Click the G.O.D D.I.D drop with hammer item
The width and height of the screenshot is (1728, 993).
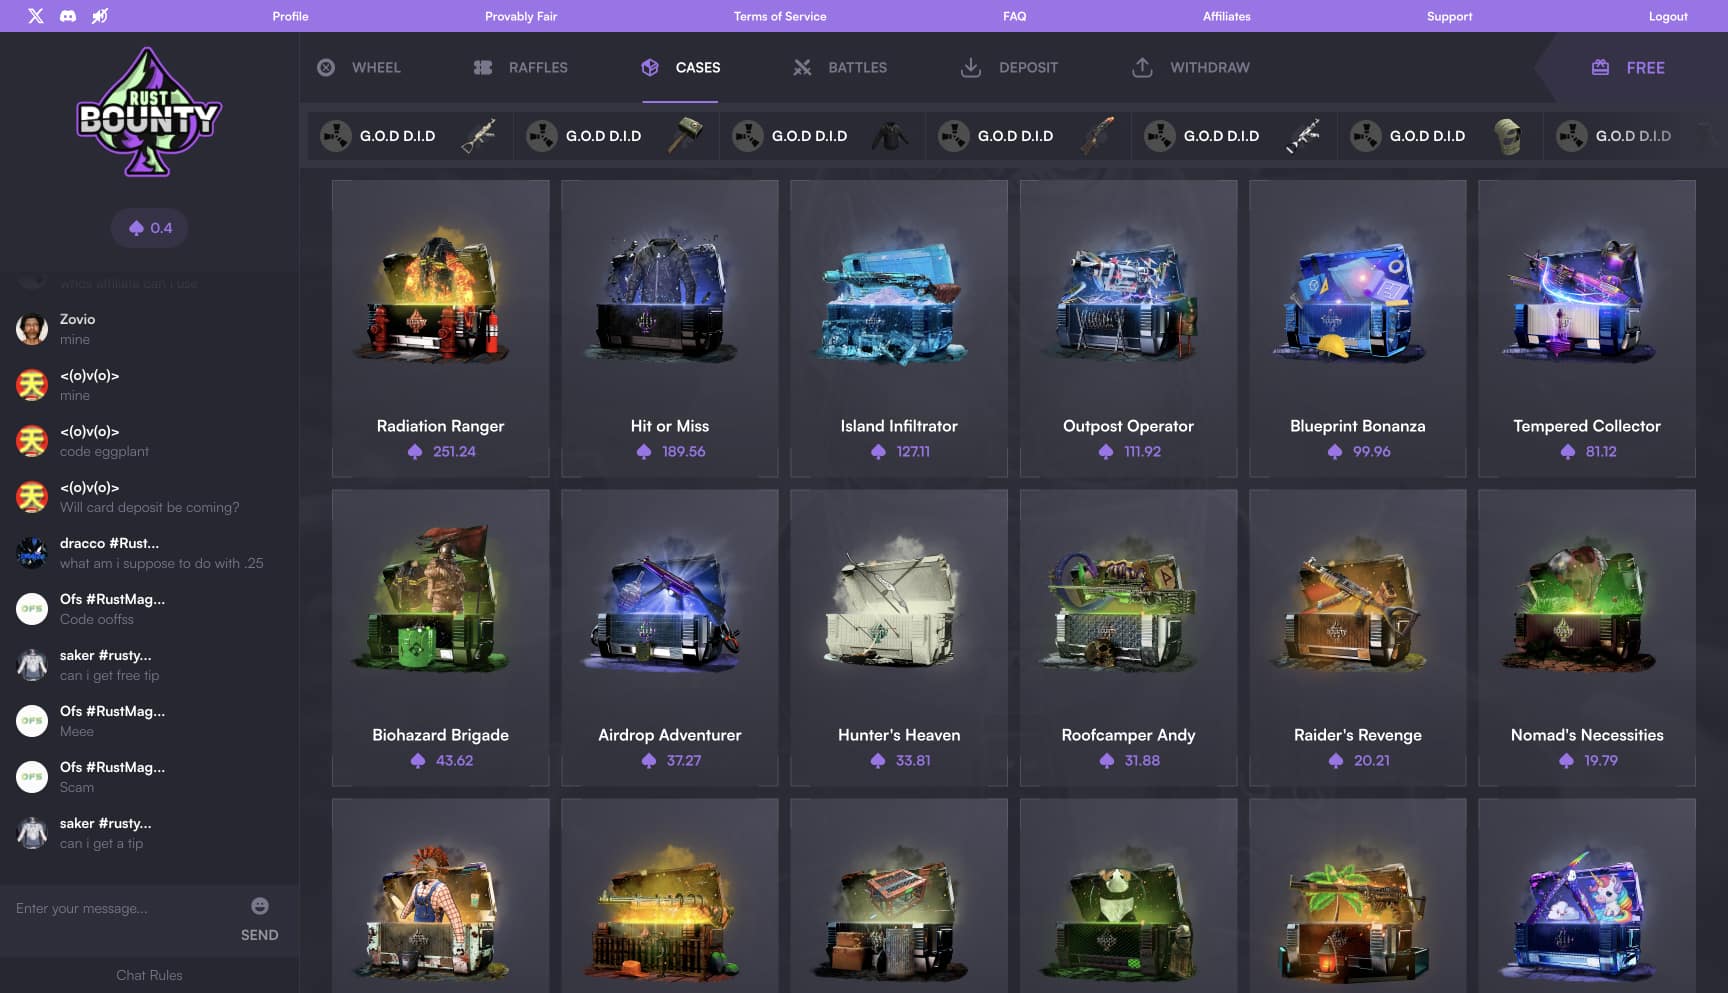pos(616,135)
